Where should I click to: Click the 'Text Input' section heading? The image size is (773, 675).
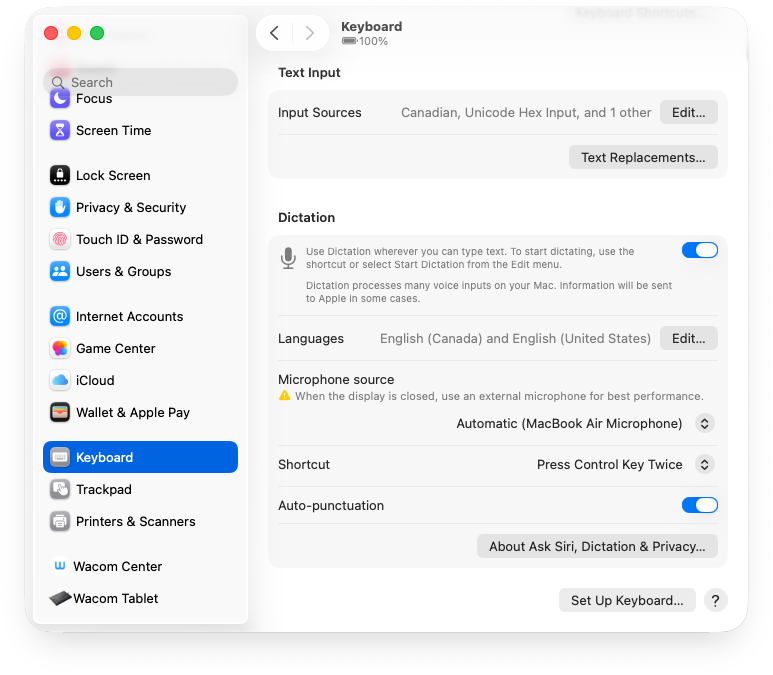point(309,72)
